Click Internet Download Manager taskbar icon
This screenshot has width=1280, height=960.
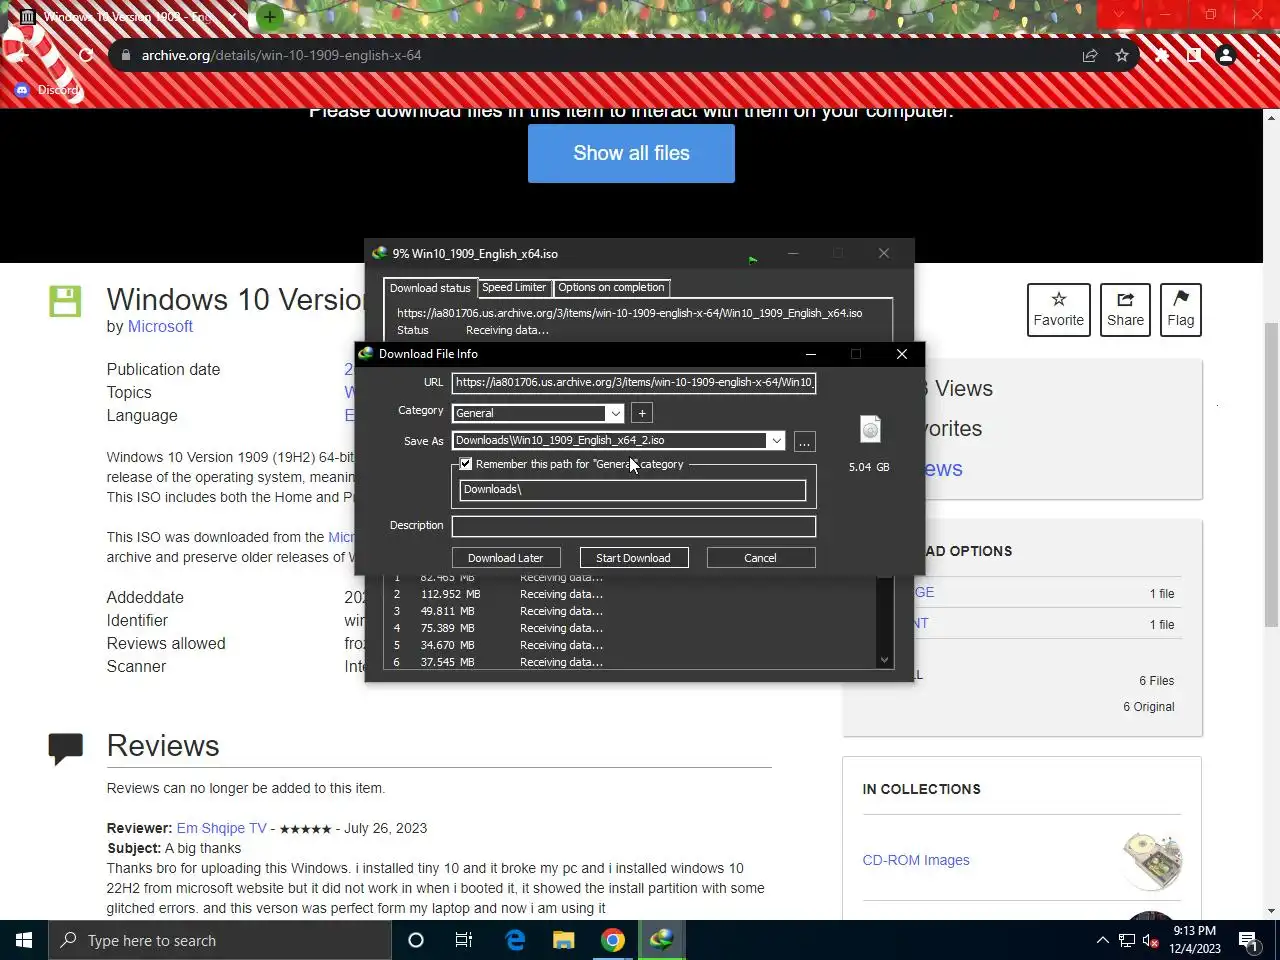pyautogui.click(x=662, y=940)
